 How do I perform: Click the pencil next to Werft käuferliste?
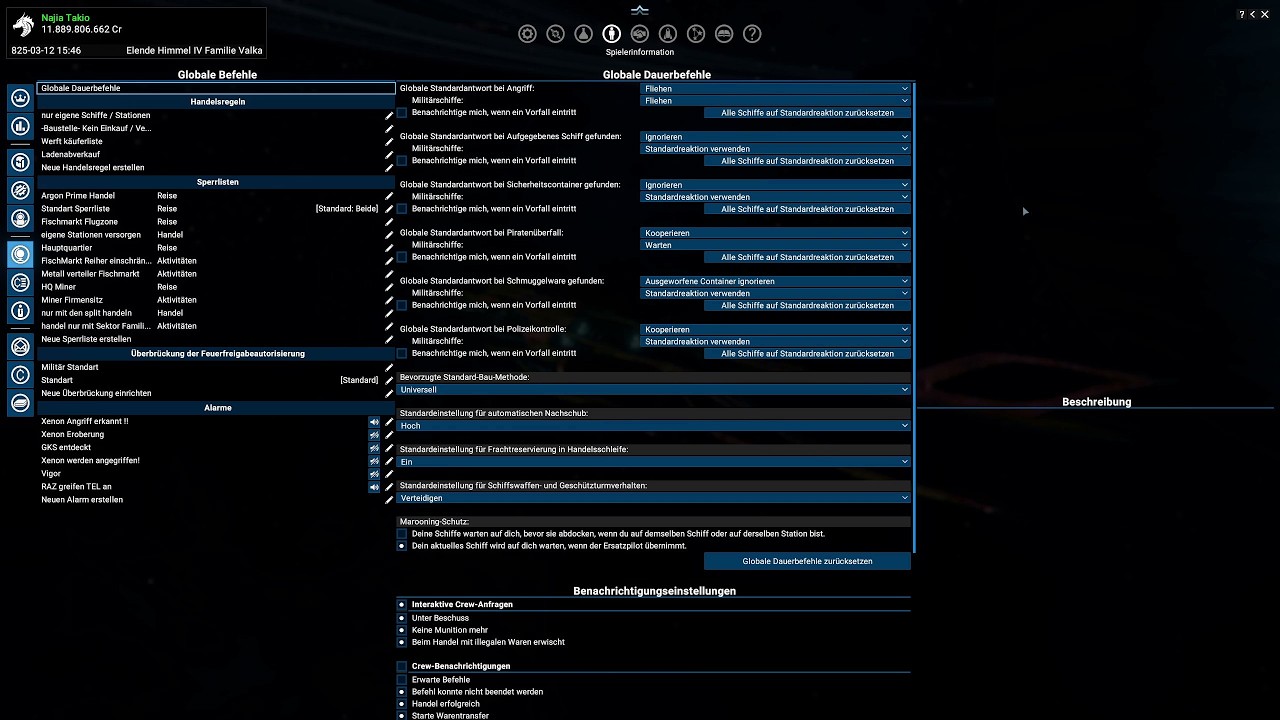click(389, 142)
